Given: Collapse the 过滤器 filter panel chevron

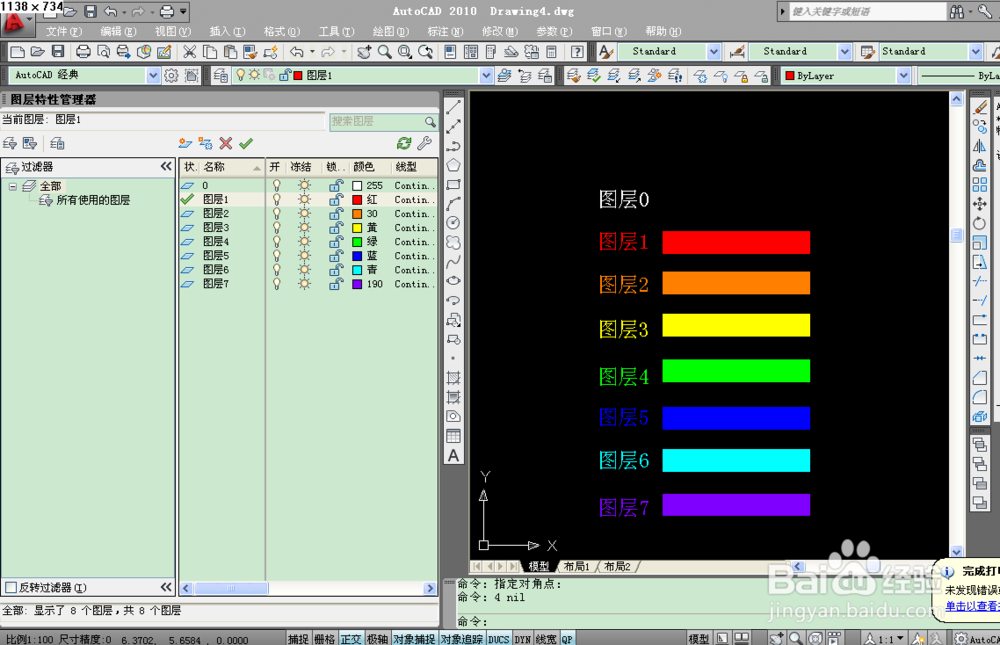Looking at the screenshot, I should click(166, 167).
